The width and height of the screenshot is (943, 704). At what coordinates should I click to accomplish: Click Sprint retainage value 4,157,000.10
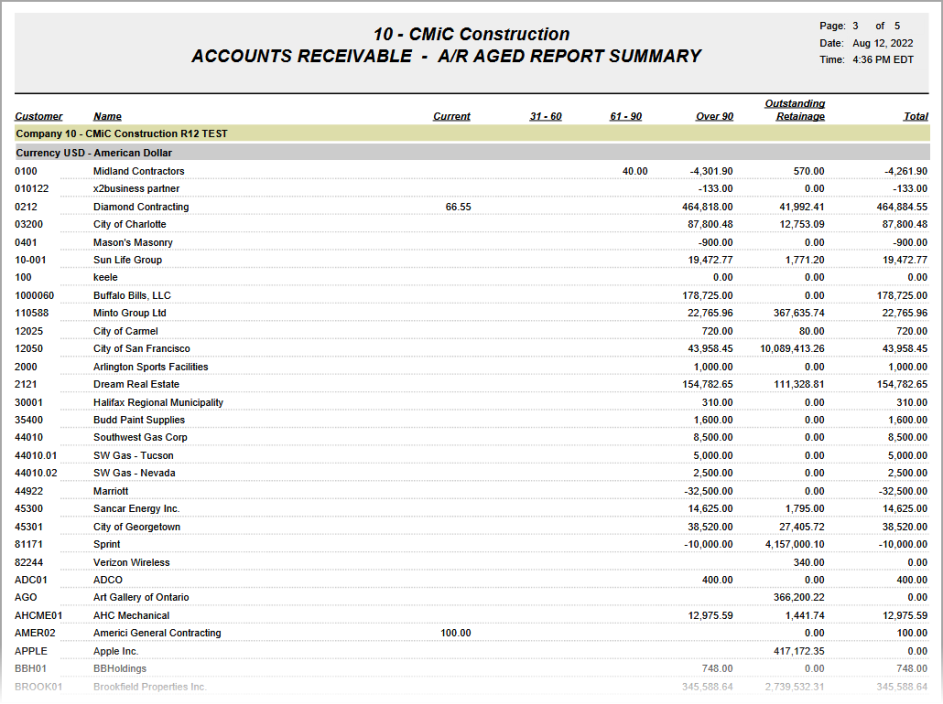click(x=794, y=545)
